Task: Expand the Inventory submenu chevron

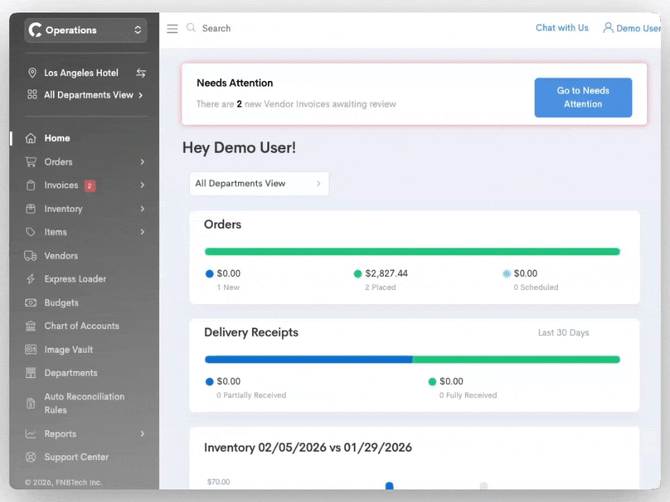Action: (x=142, y=209)
